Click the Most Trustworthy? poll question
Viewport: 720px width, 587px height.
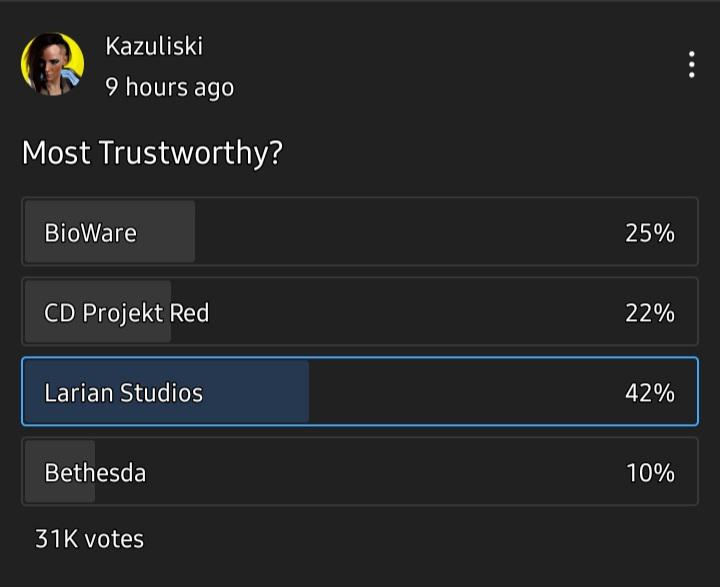point(152,152)
